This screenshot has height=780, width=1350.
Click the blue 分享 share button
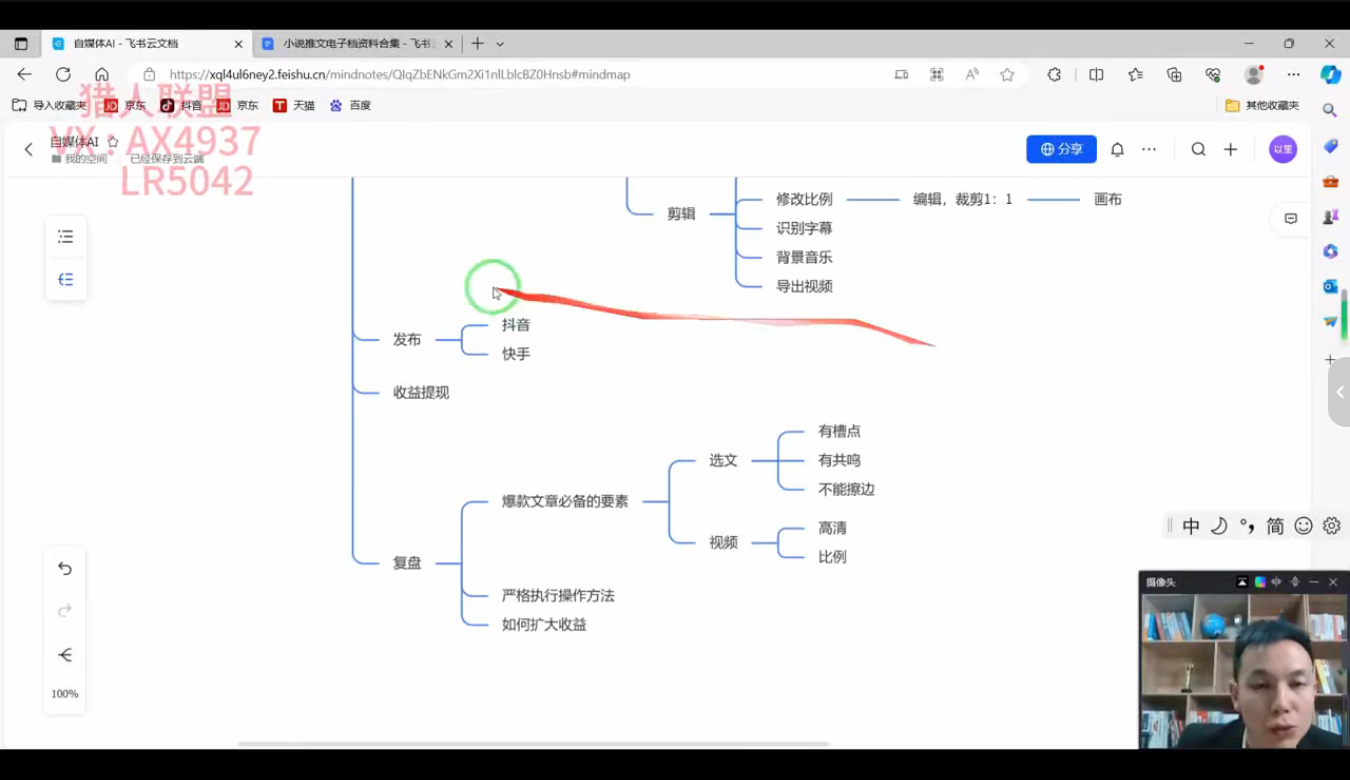[1061, 149]
